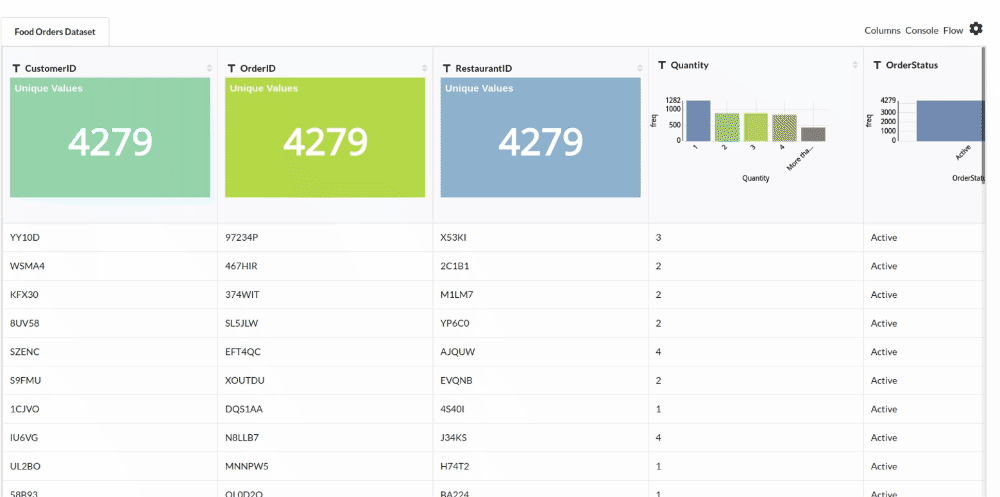Image resolution: width=1000 pixels, height=497 pixels.
Task: Click order cell N8LLB7
Action: point(242,438)
